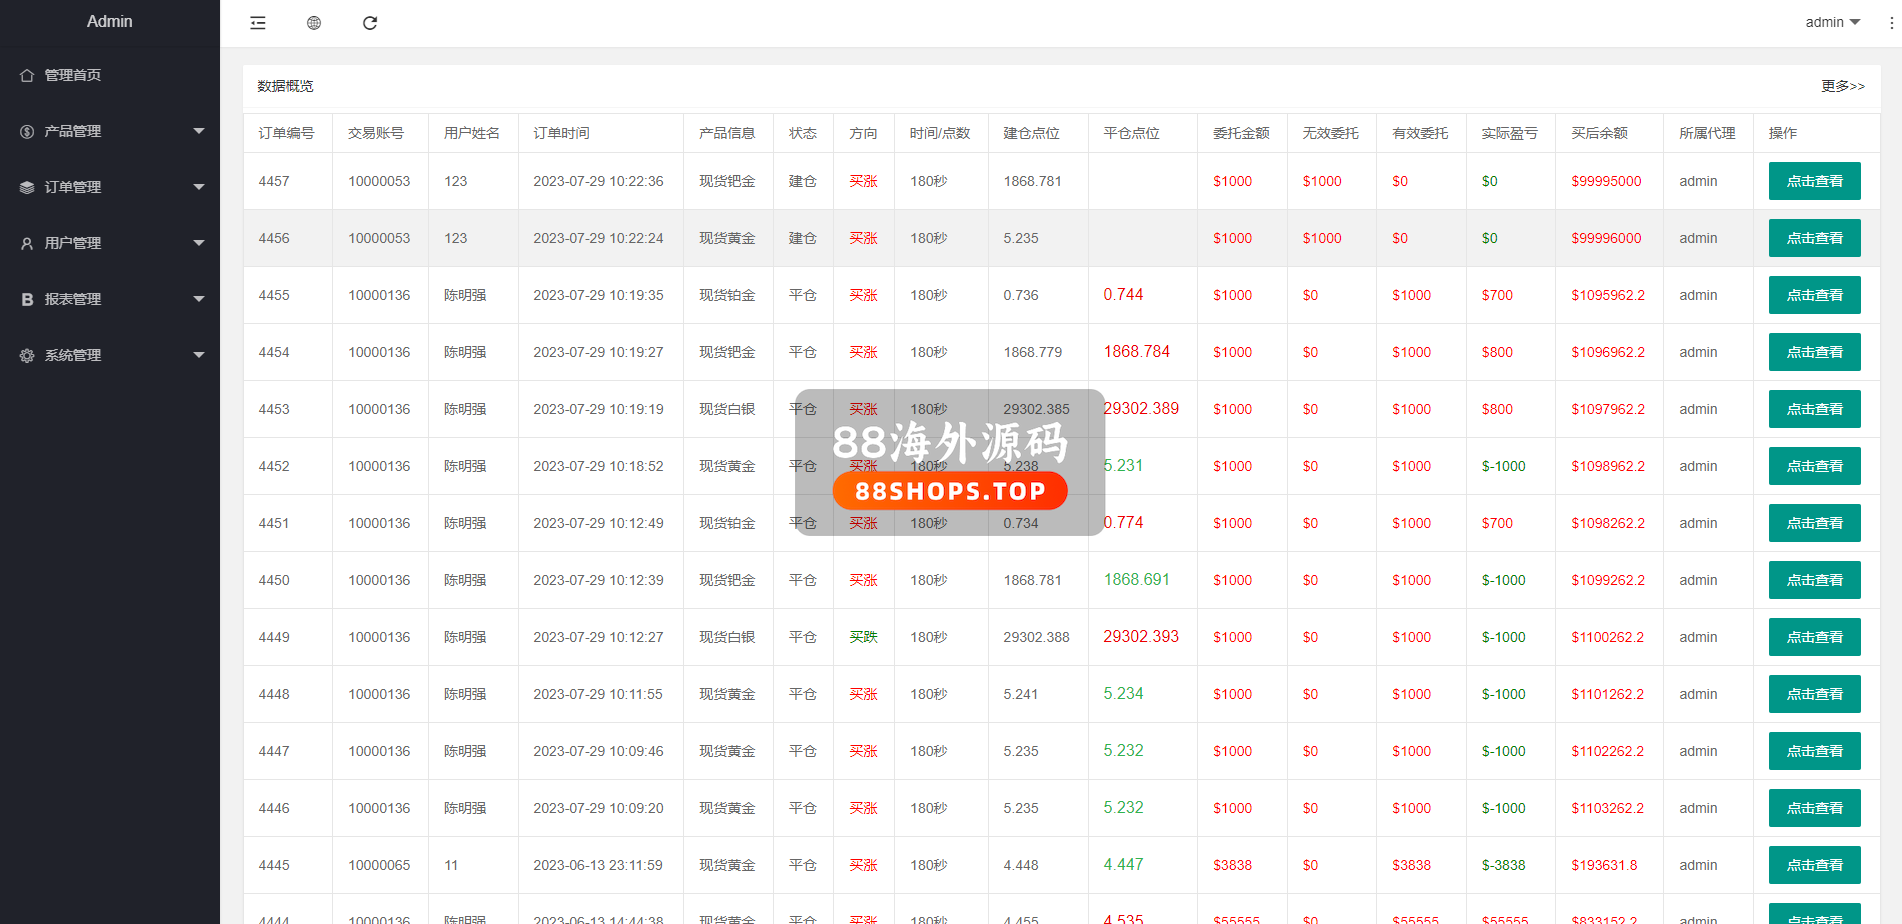The width and height of the screenshot is (1902, 924).
Task: Click the 订单时间 column header
Action: pyautogui.click(x=561, y=133)
